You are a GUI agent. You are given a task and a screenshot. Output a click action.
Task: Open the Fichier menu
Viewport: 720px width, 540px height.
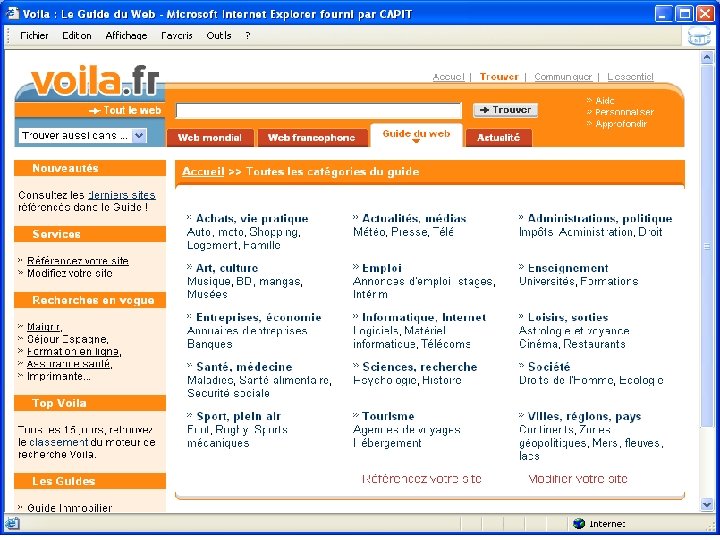[x=34, y=36]
